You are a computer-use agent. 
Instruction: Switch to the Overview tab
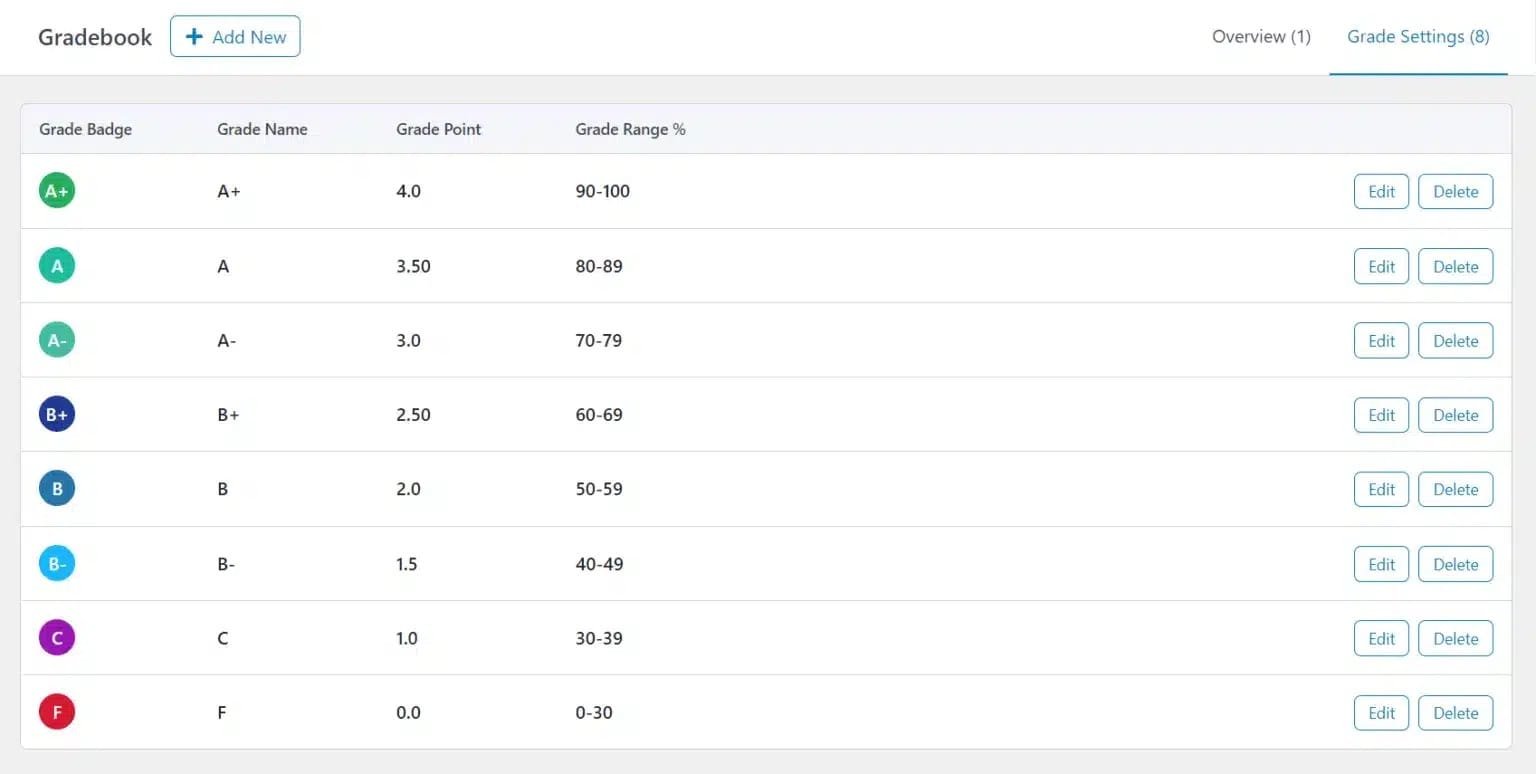tap(1261, 37)
